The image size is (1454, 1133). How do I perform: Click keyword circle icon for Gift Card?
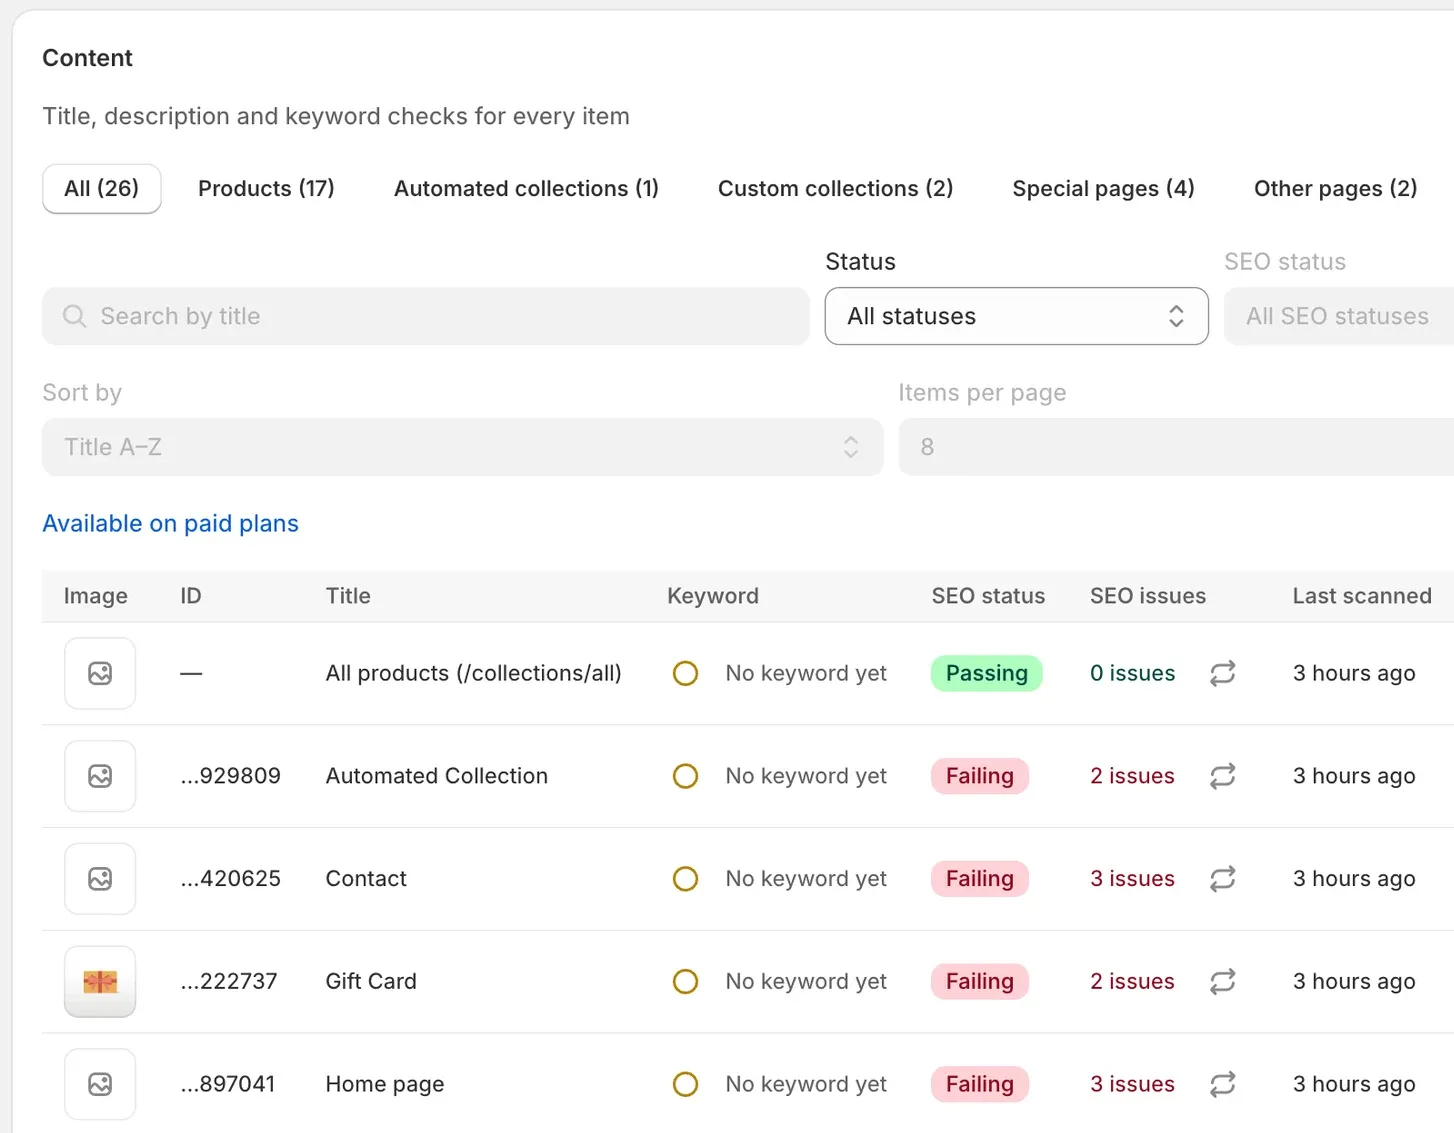coord(685,982)
